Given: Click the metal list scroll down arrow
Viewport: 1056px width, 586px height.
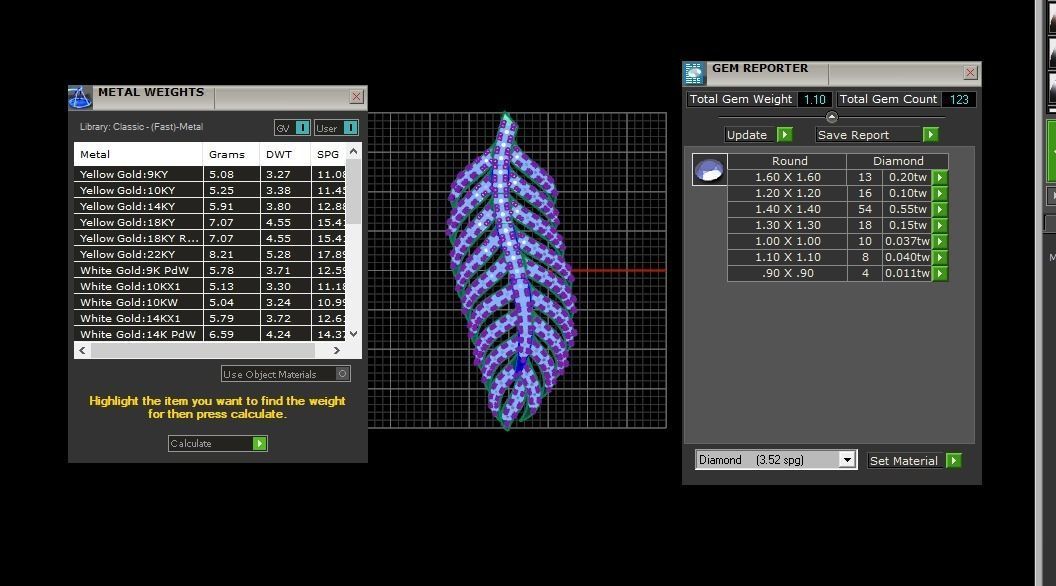Looking at the screenshot, I should [x=354, y=334].
